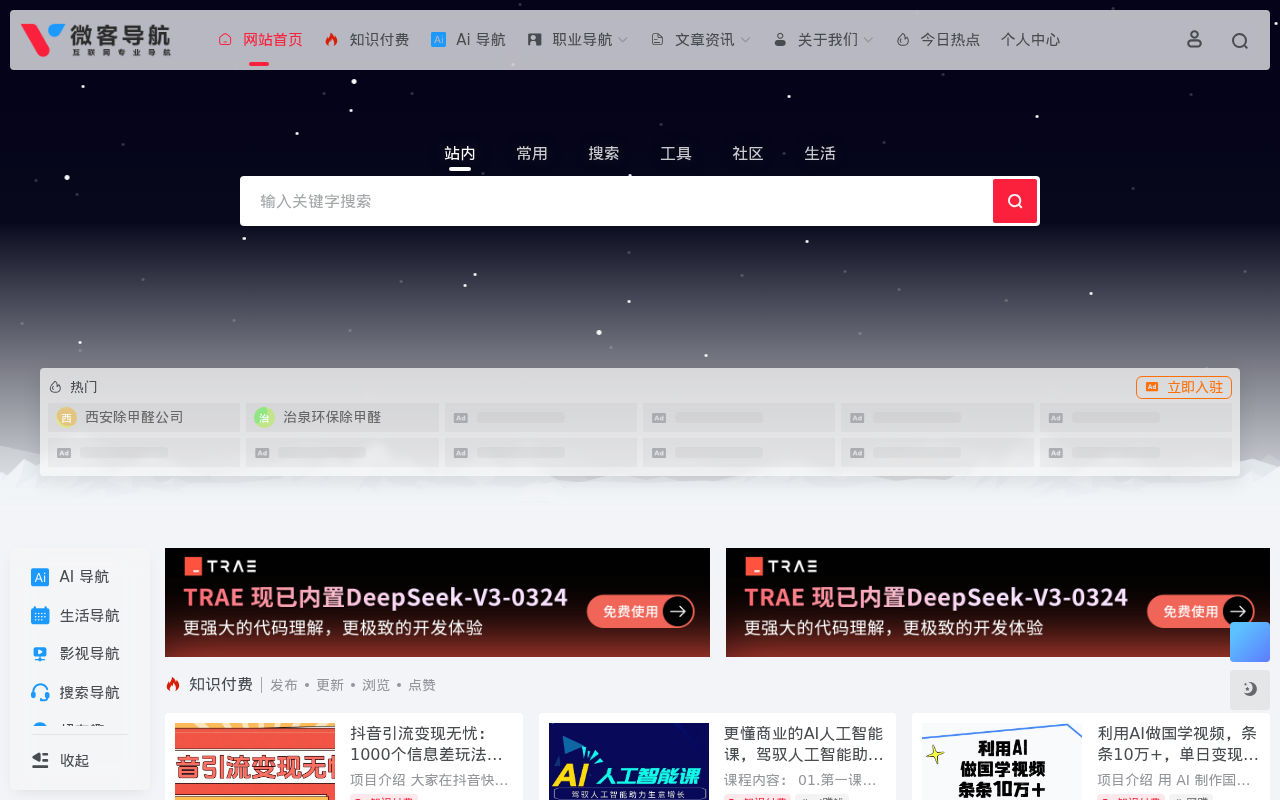Click the headset icon for 搜索导航

point(40,692)
